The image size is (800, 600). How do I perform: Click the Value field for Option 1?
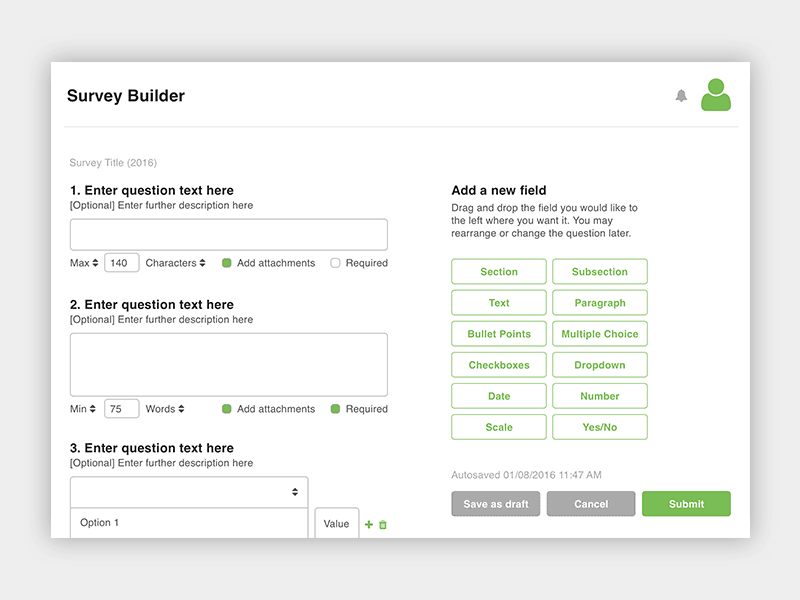337,523
